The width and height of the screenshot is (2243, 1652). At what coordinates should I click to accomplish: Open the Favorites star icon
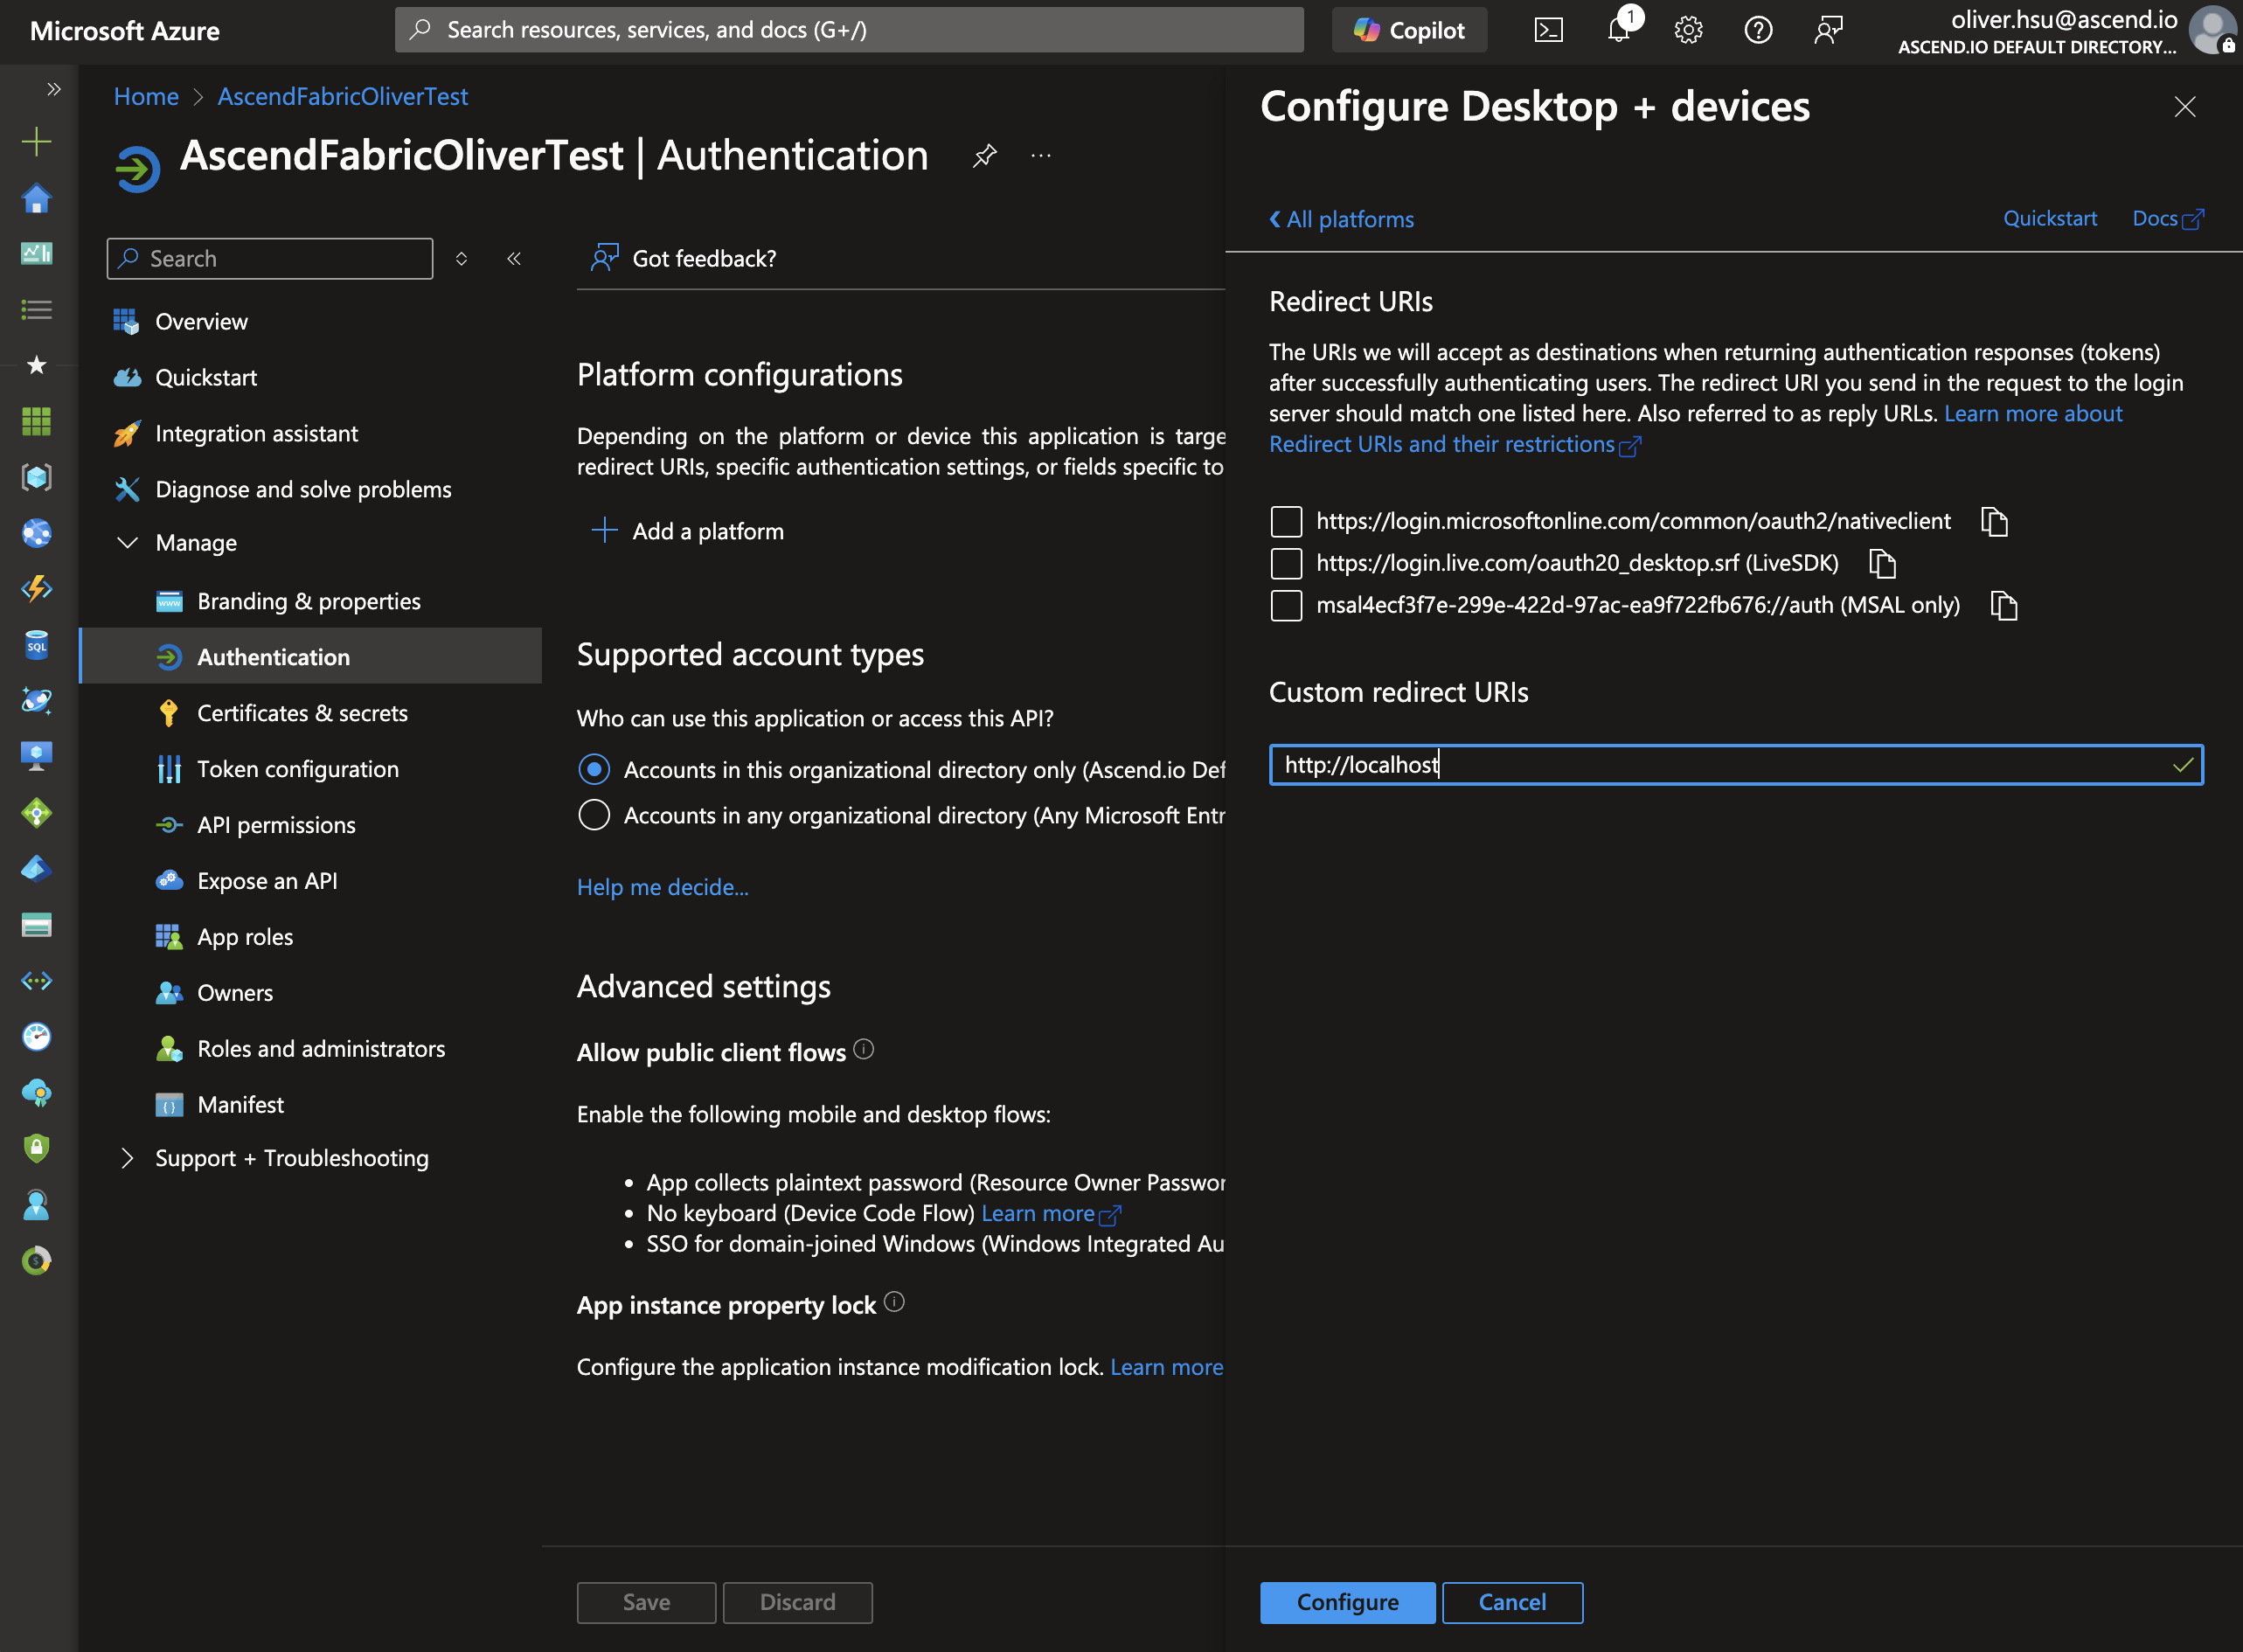37,365
